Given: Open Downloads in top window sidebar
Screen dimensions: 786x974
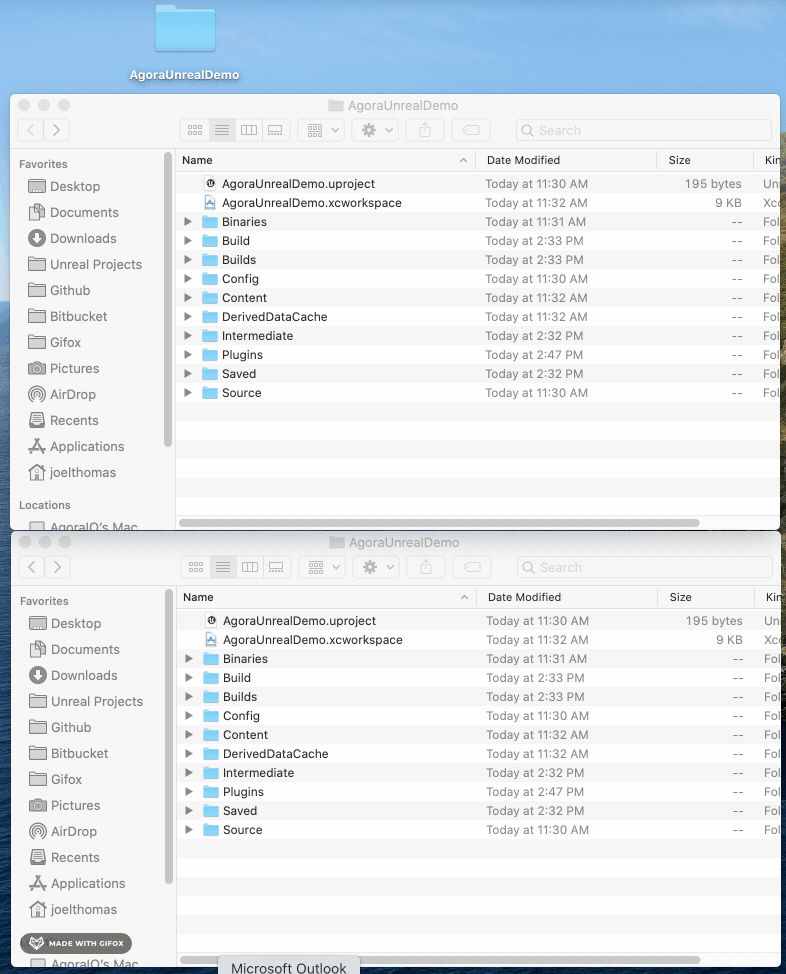Looking at the screenshot, I should pos(72,239).
